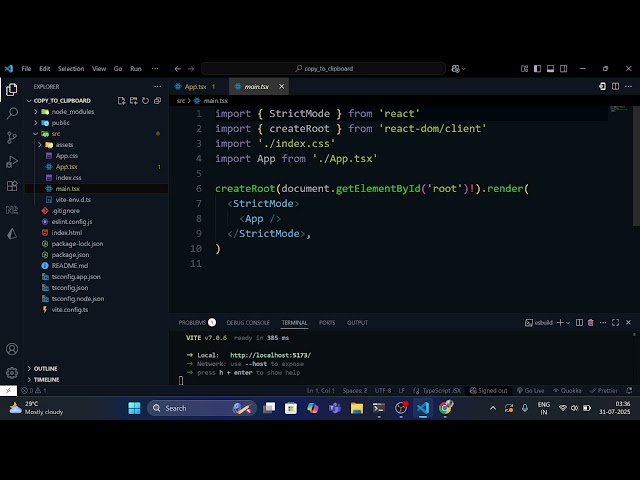
Task: Kill terminal with the trash icon
Action: coord(591,322)
